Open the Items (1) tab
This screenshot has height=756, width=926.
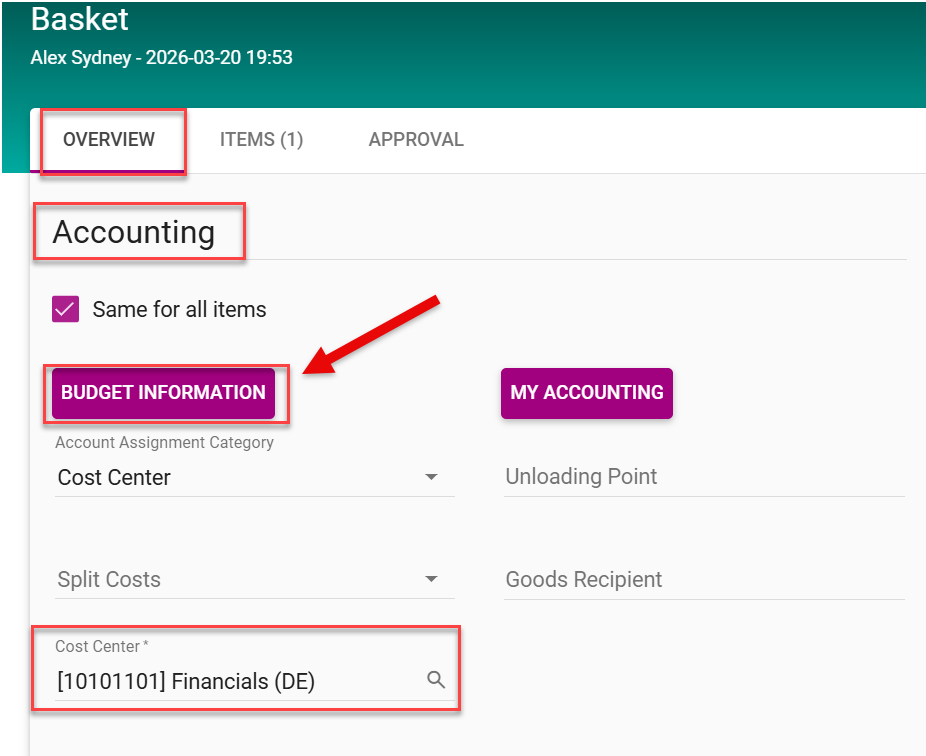[x=261, y=140]
